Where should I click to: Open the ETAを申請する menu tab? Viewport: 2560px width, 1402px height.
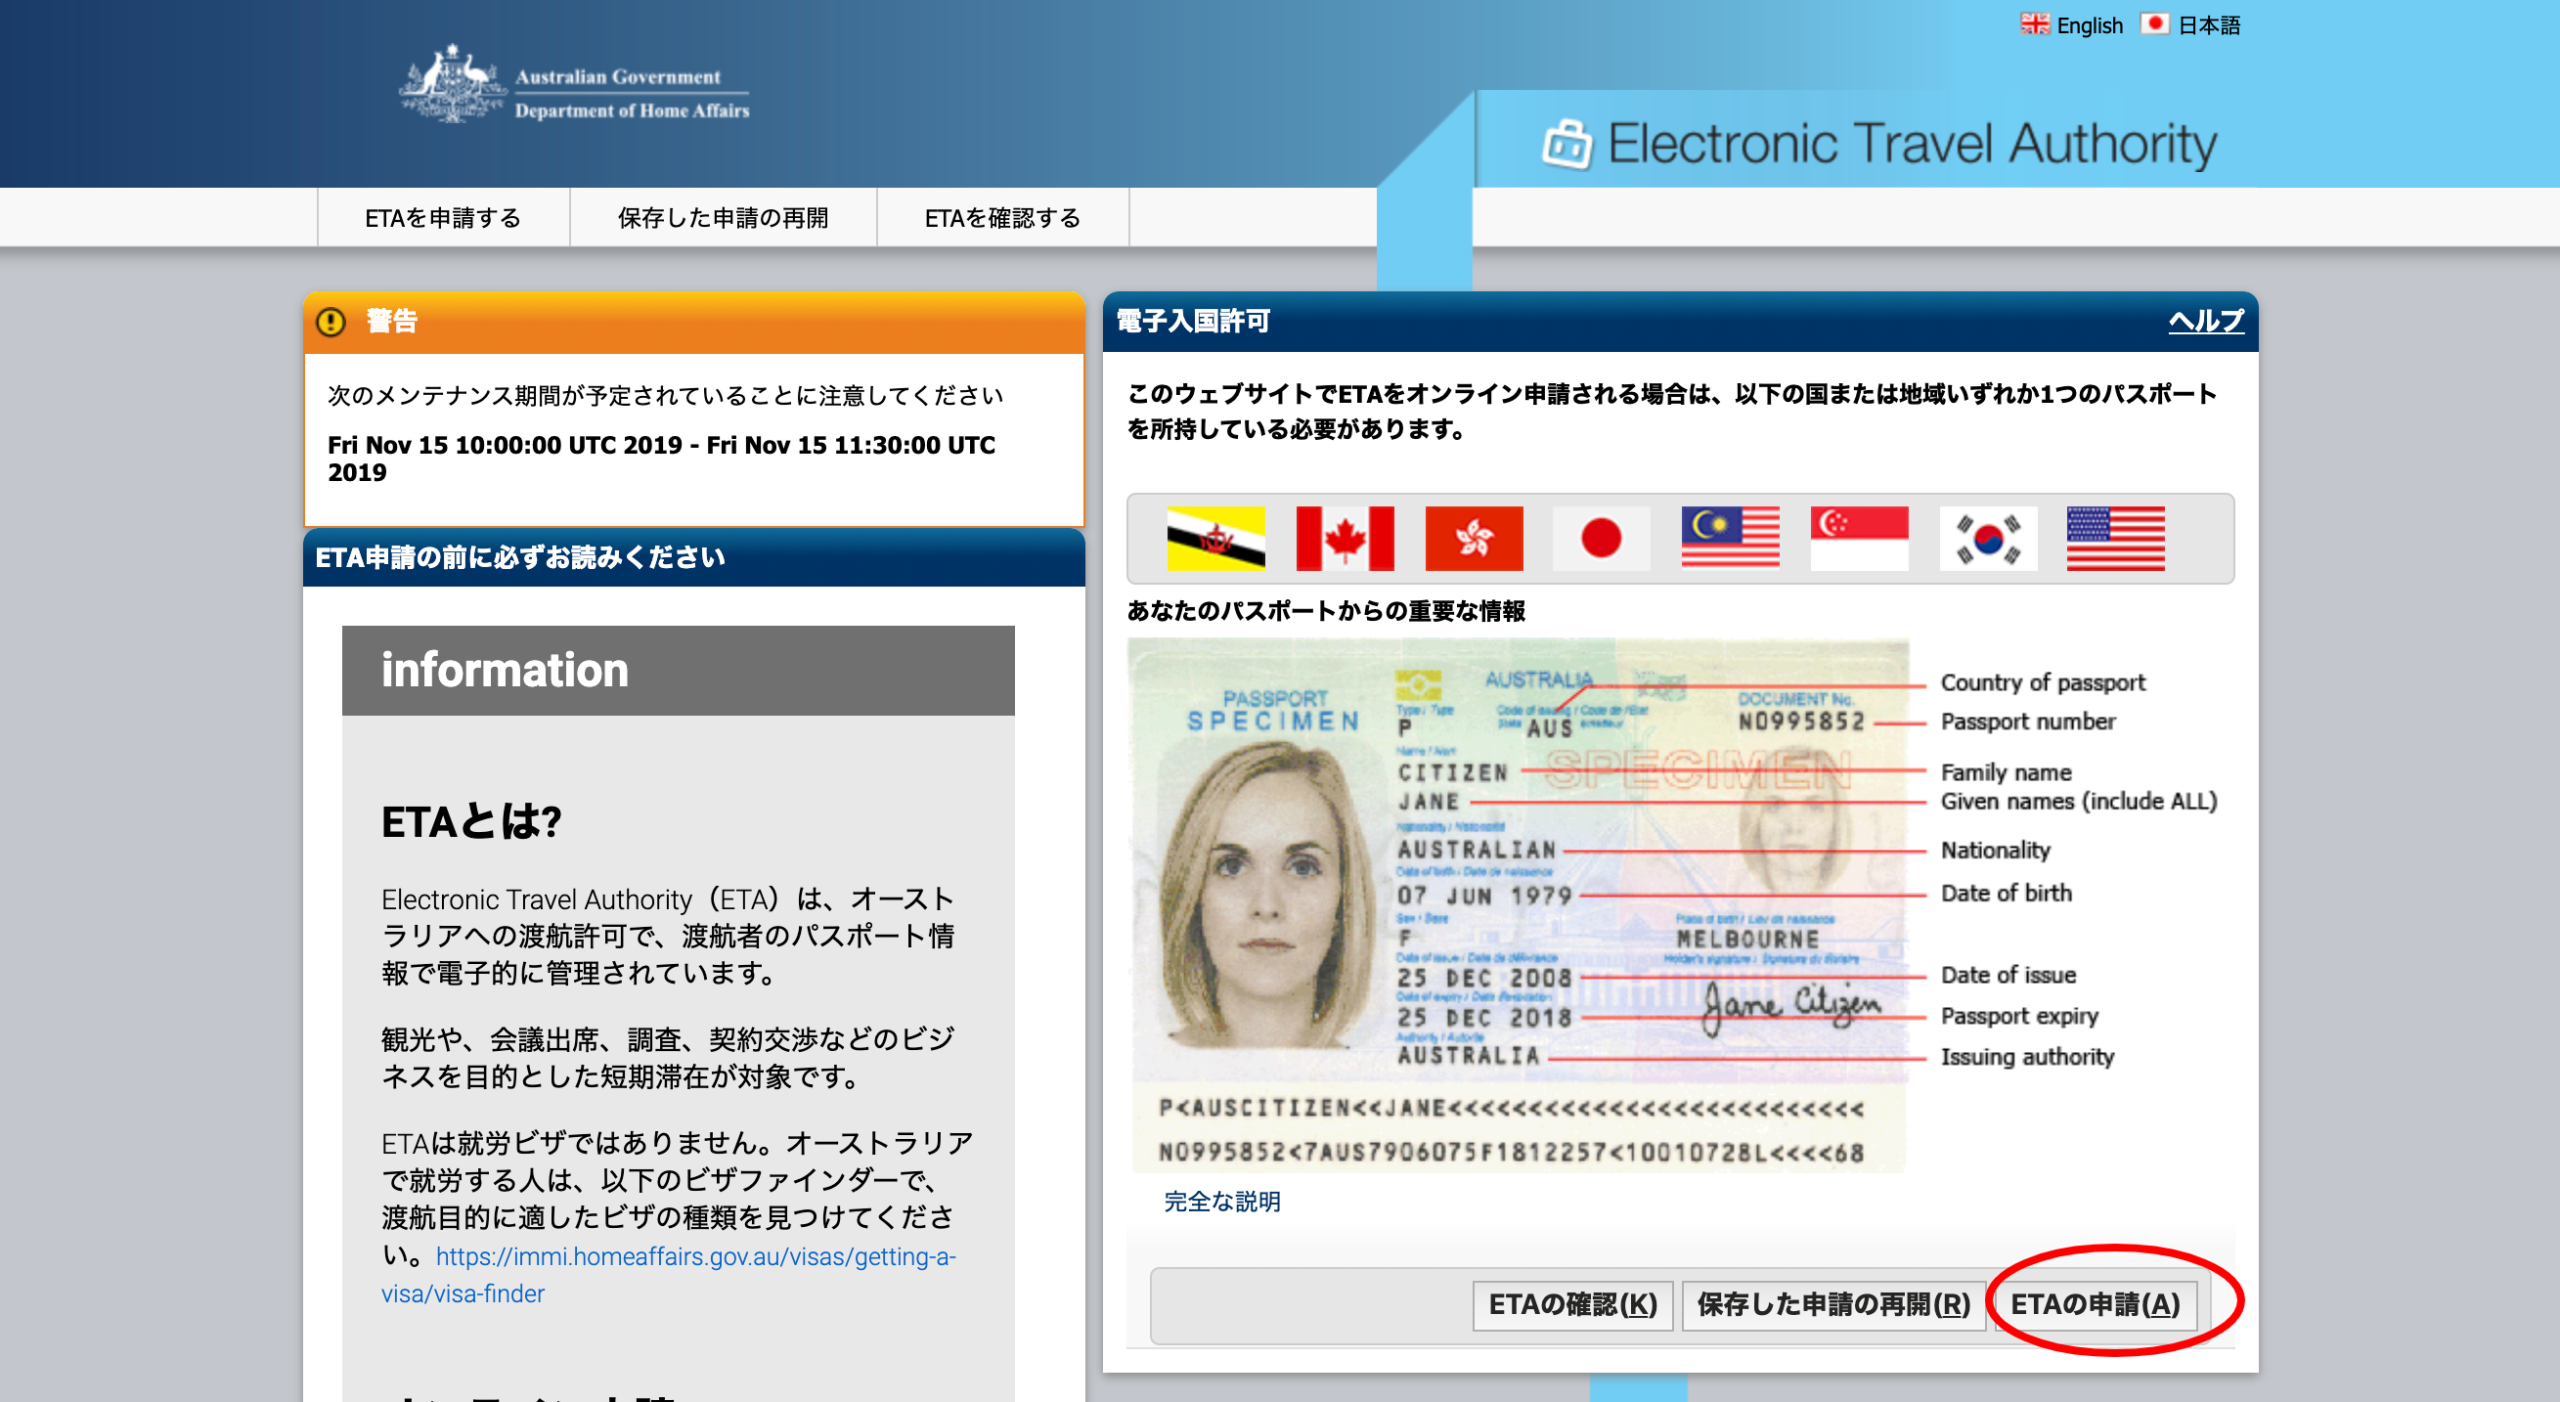click(x=443, y=217)
